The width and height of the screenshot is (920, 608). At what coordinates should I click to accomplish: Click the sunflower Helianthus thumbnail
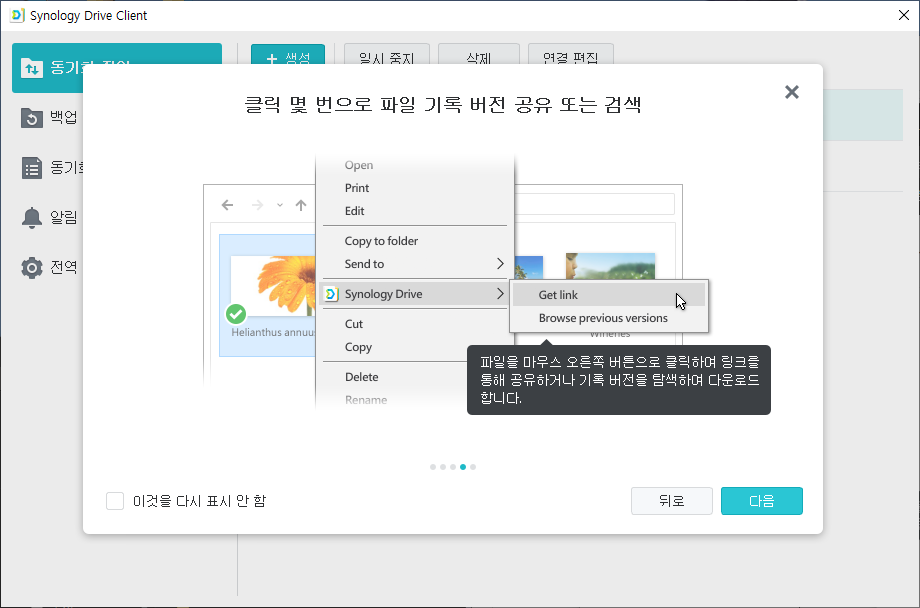(273, 286)
